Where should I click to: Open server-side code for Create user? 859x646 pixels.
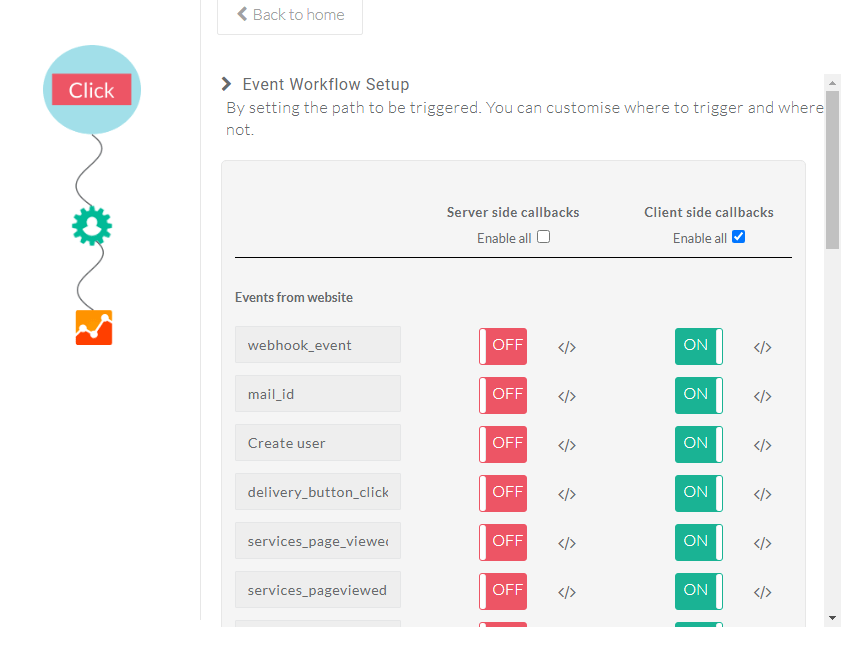tap(567, 445)
